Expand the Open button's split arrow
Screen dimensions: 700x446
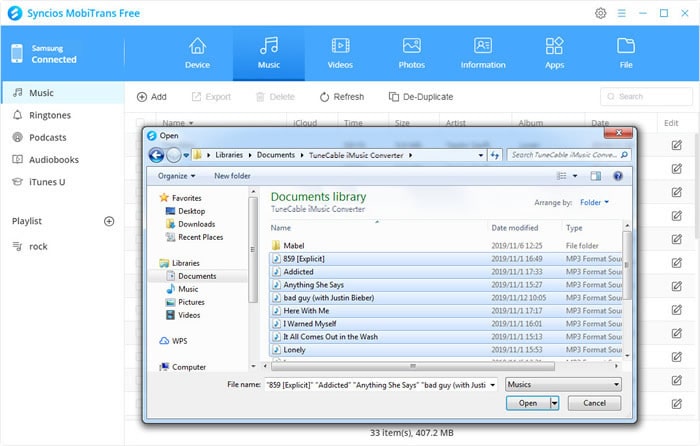(554, 403)
